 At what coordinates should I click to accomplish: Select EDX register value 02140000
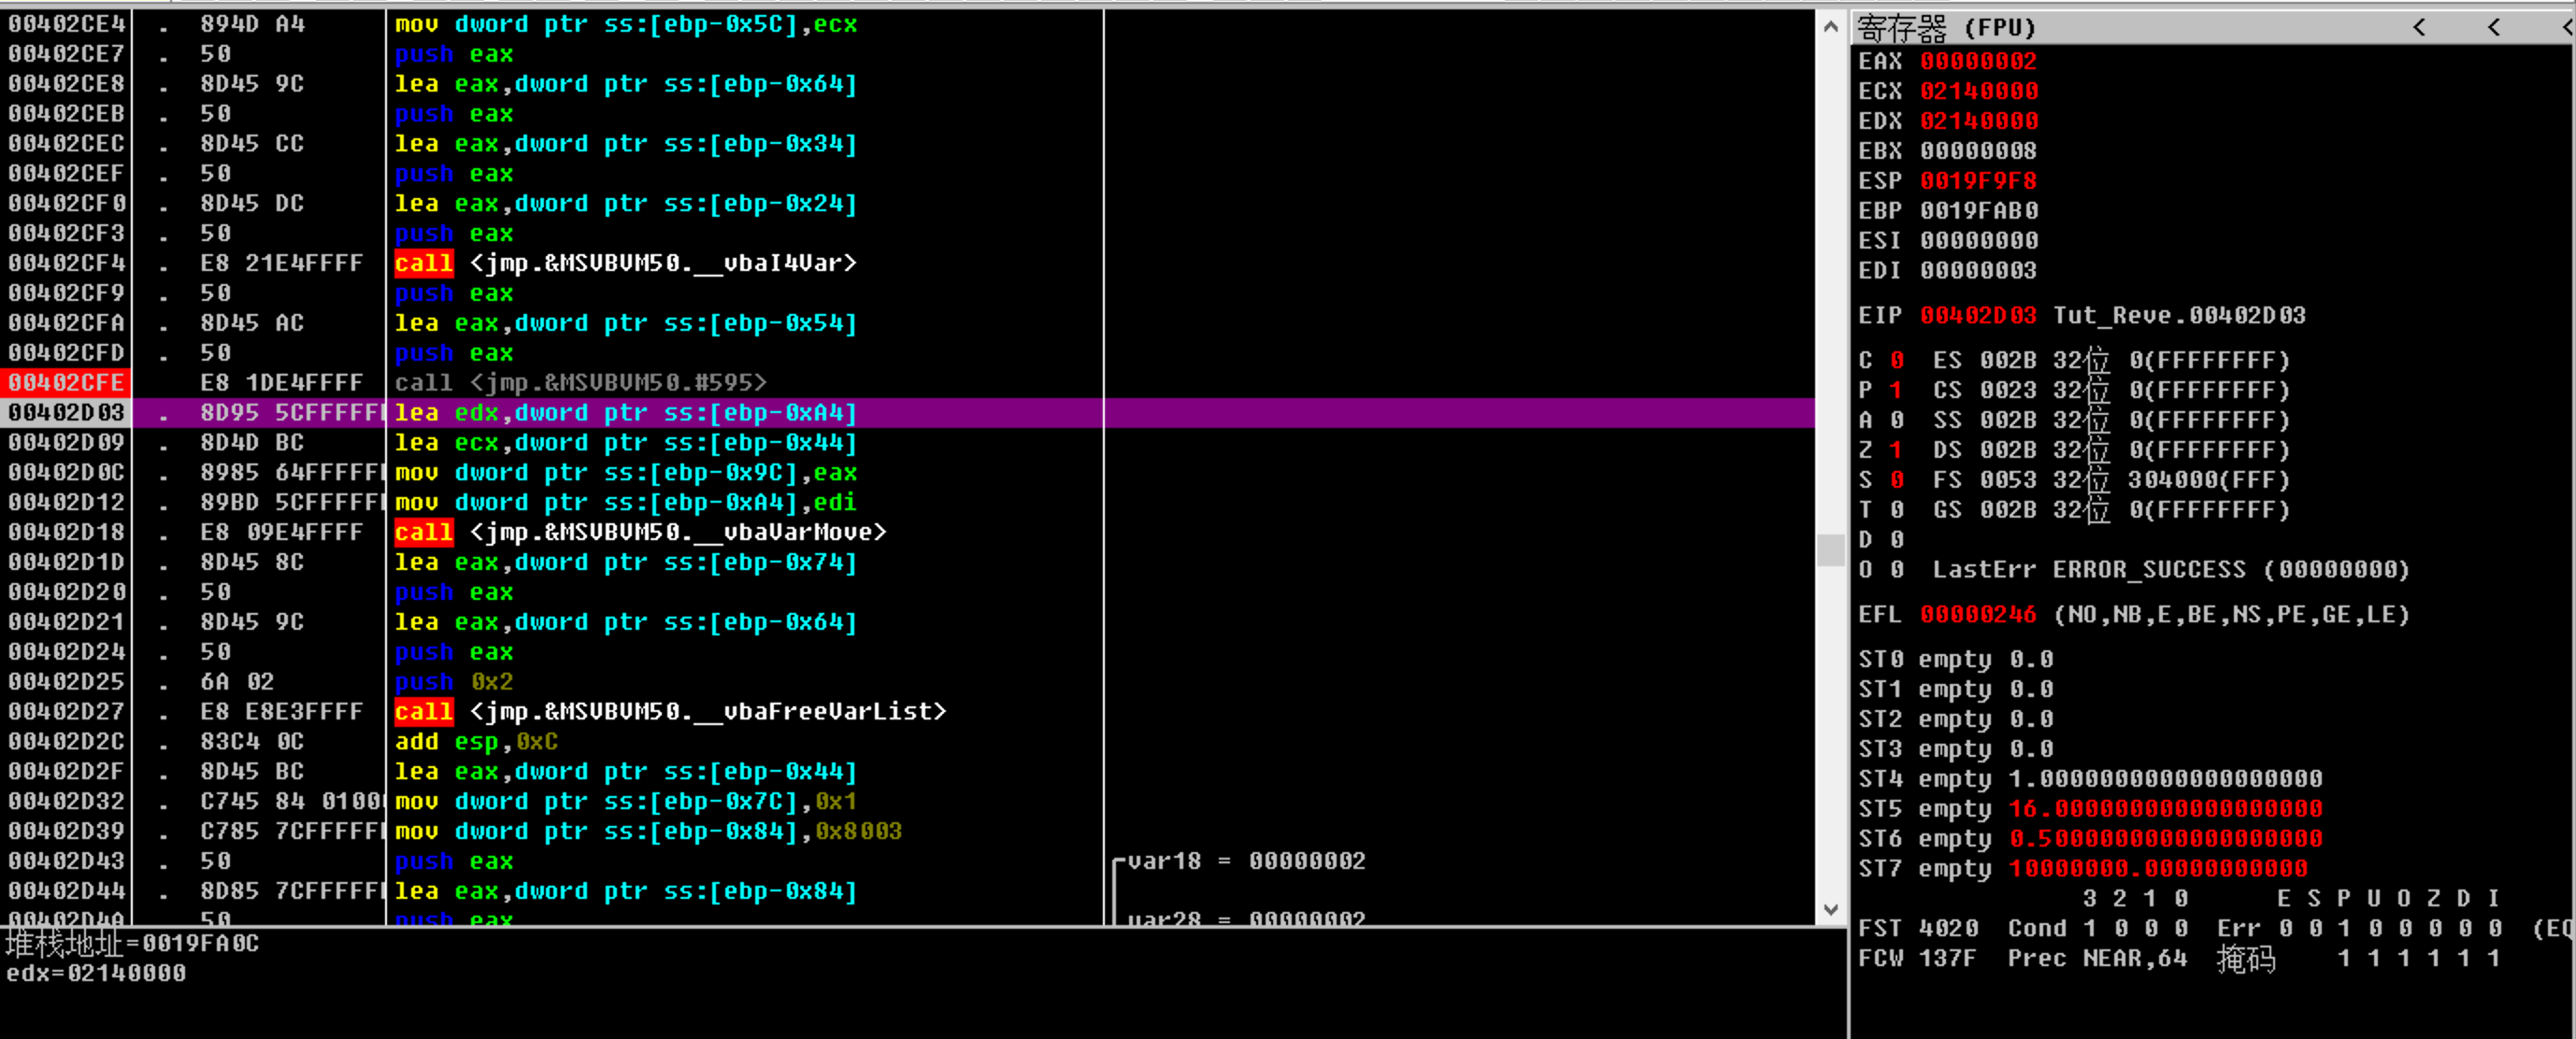[1978, 121]
